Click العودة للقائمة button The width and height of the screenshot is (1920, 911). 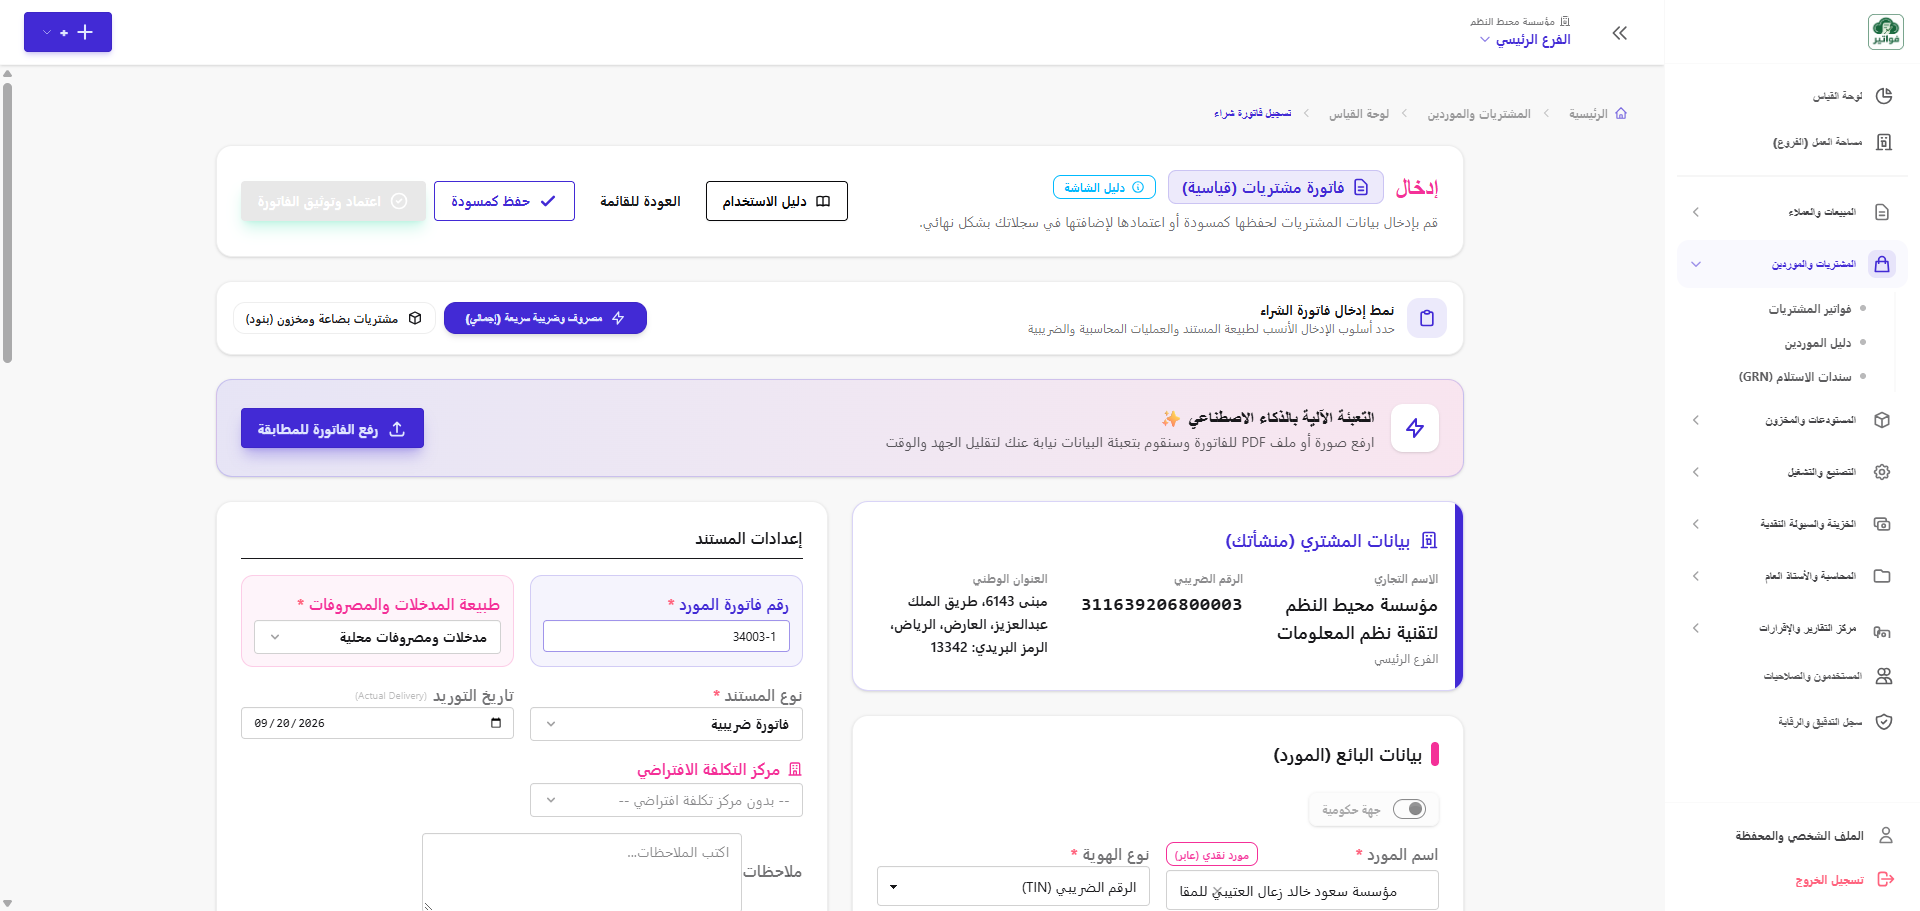640,201
